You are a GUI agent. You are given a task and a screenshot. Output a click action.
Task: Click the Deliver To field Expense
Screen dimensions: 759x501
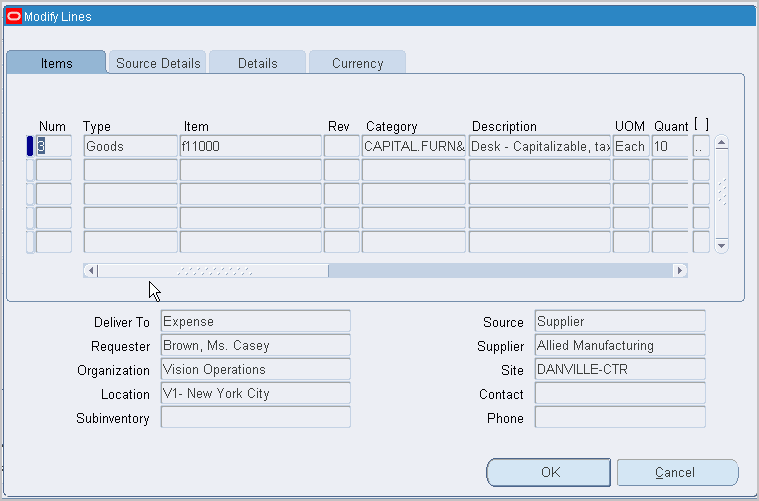point(256,321)
